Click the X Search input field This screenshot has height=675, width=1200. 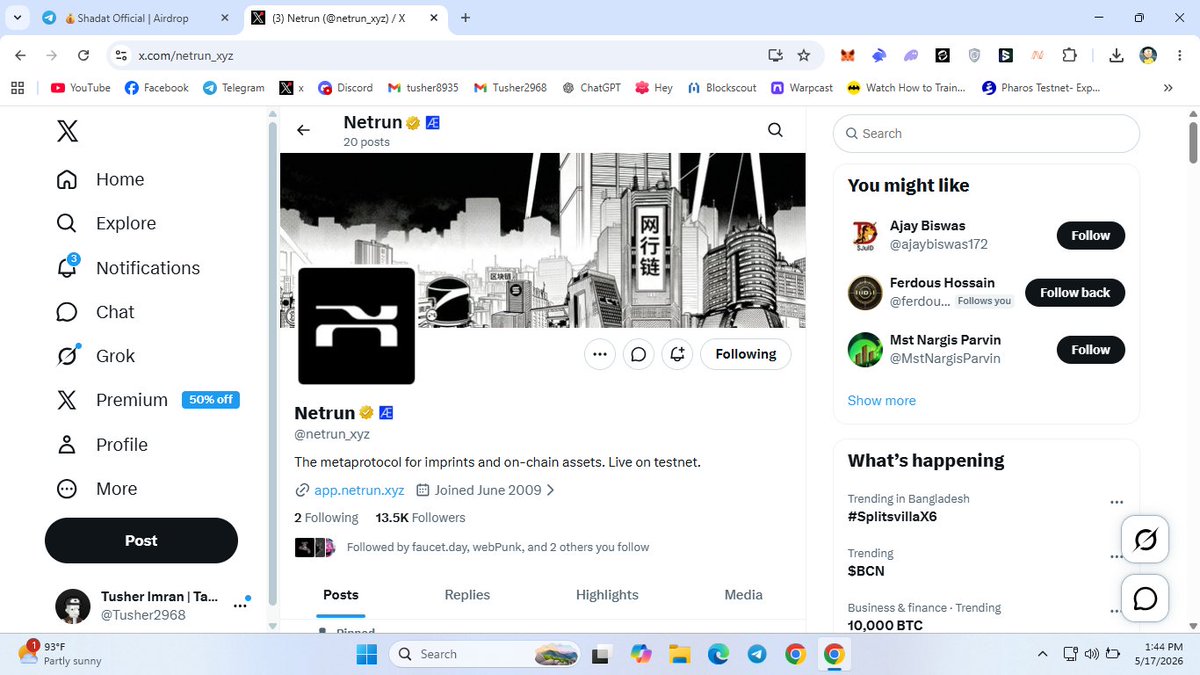tap(986, 133)
